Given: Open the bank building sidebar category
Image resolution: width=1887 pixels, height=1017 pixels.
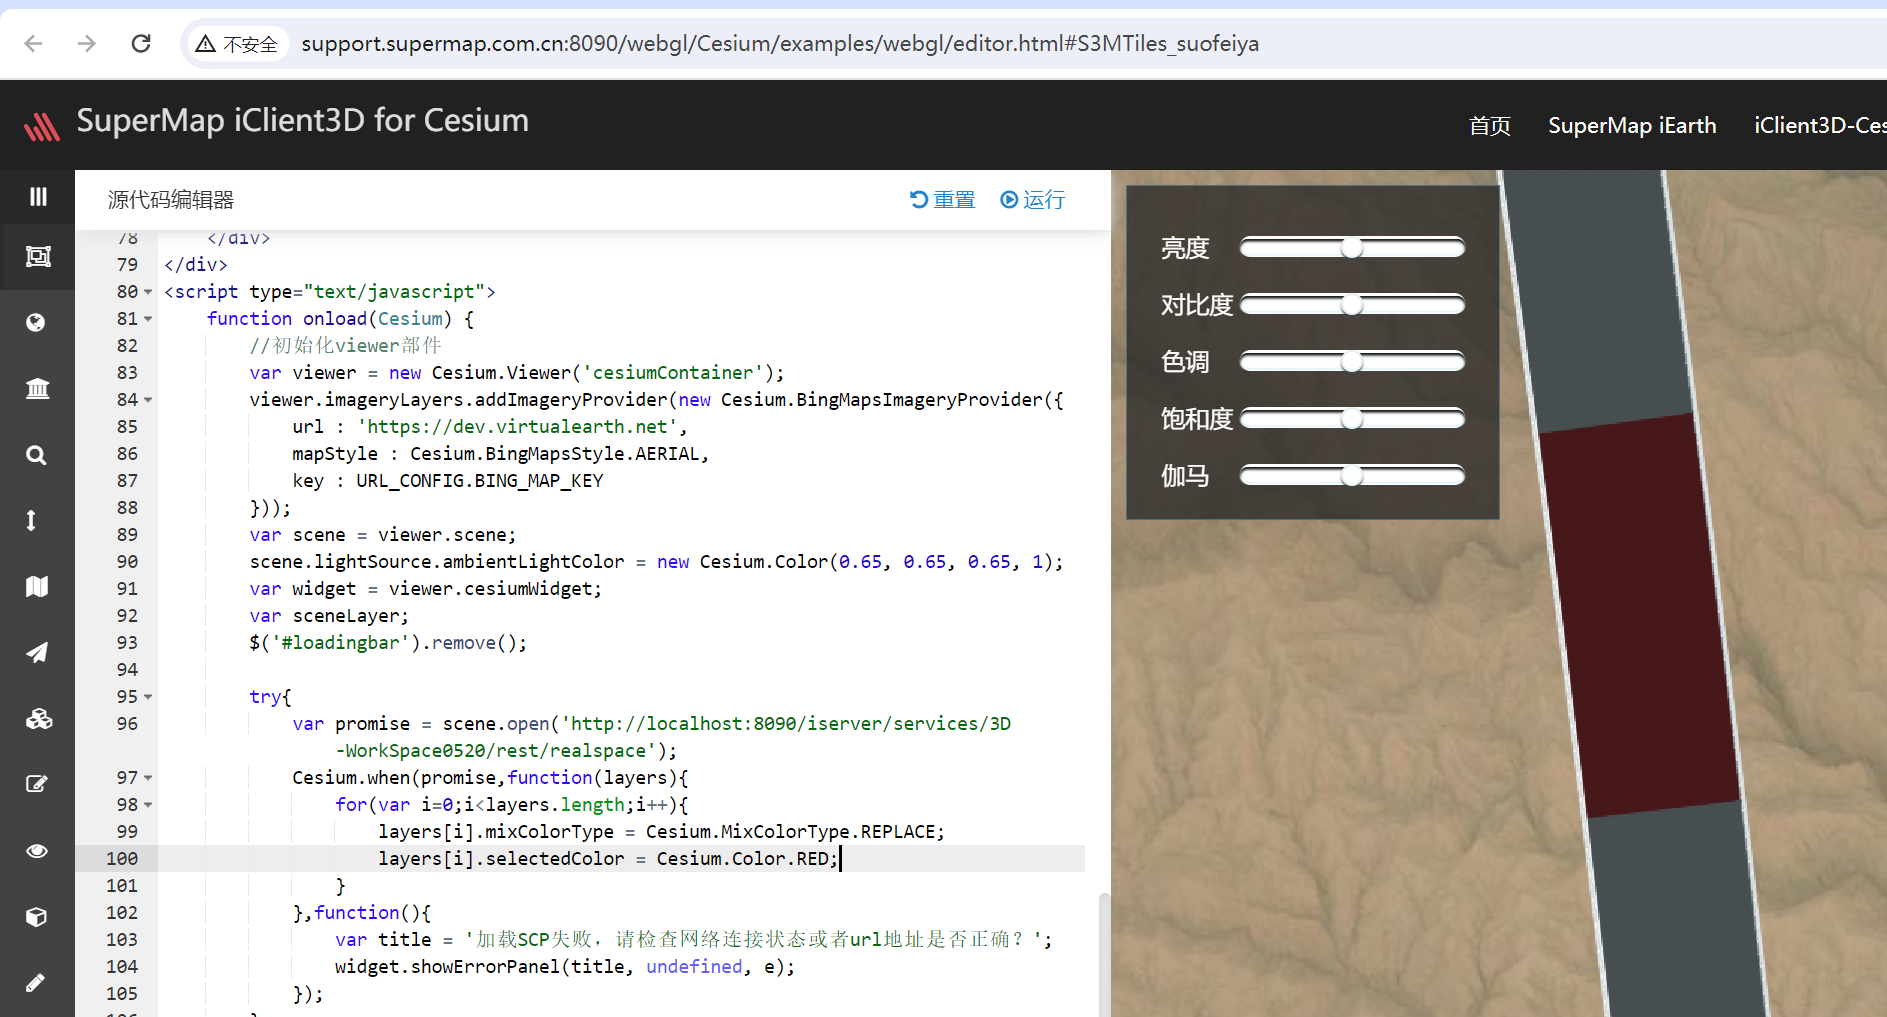Looking at the screenshot, I should [37, 388].
